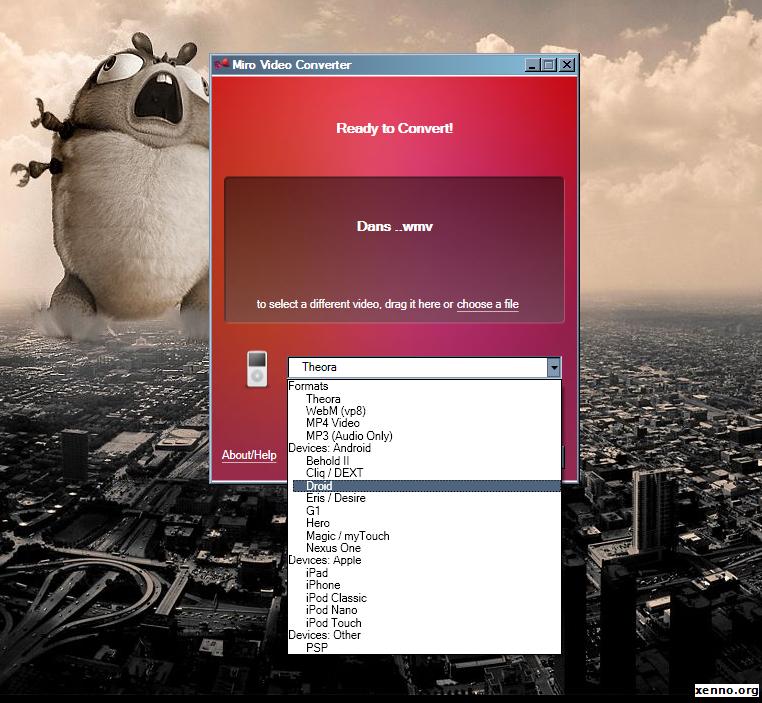Click the choose a file link

point(487,304)
